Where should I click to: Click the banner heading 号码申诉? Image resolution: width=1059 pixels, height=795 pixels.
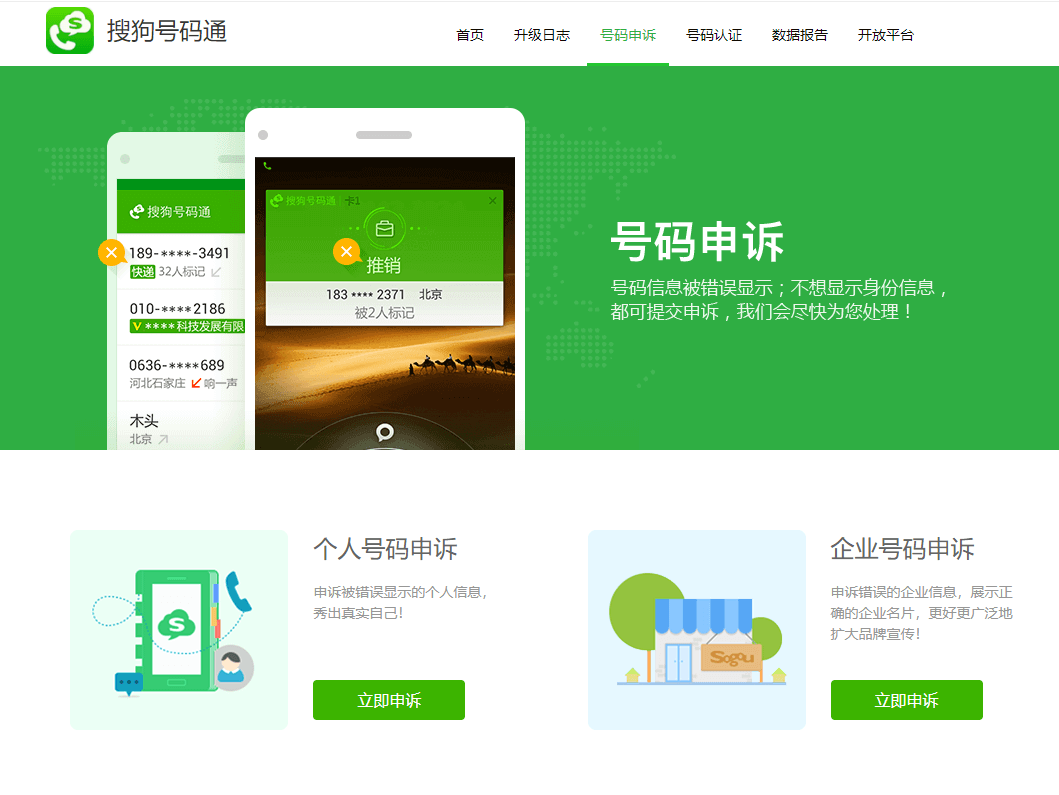[x=697, y=241]
